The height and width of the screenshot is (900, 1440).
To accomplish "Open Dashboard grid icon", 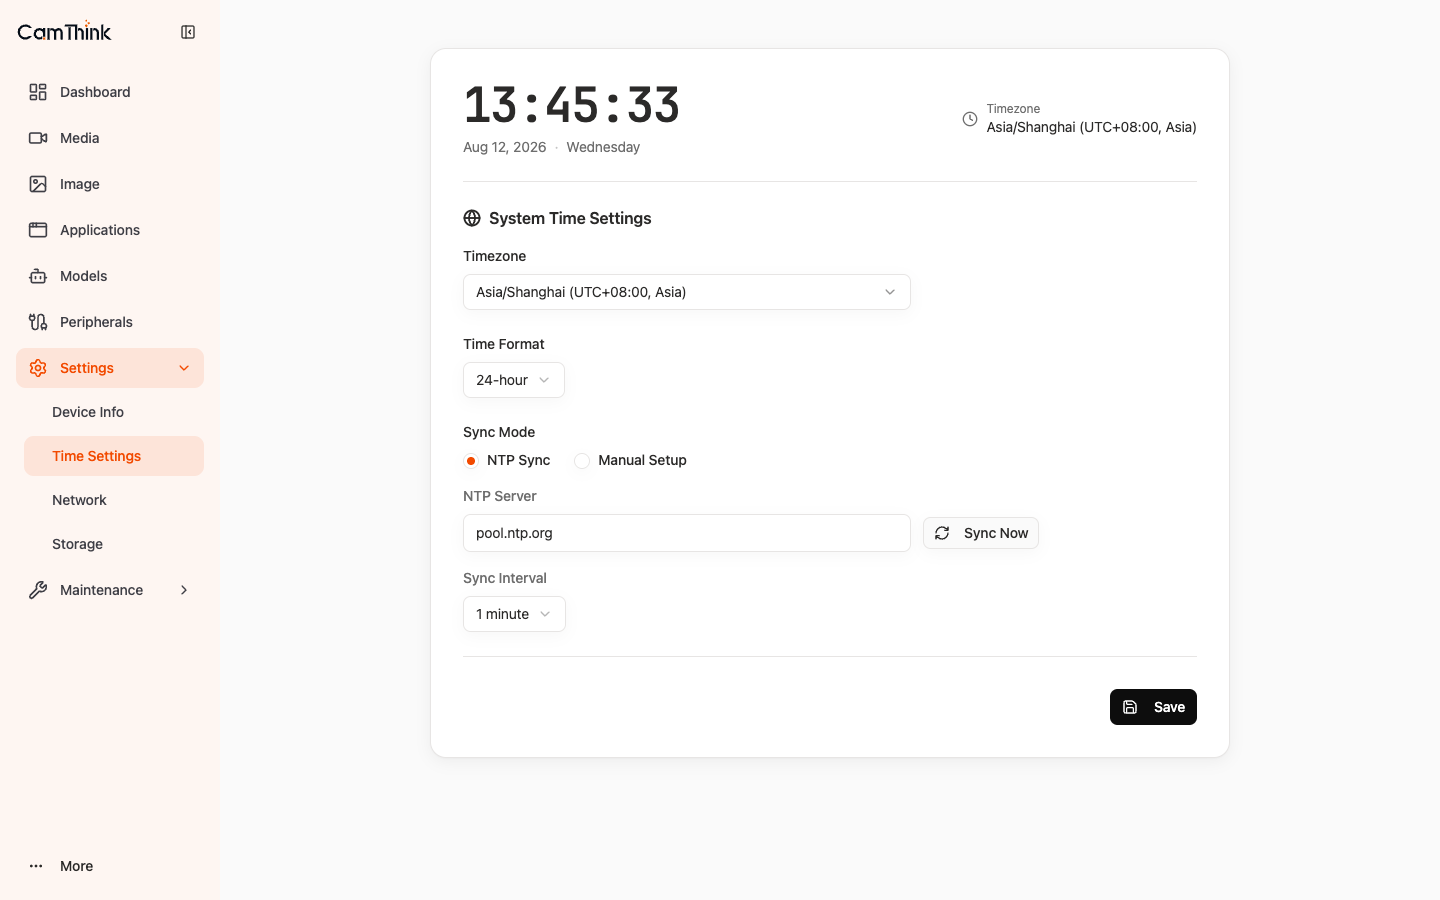I will click(x=38, y=92).
